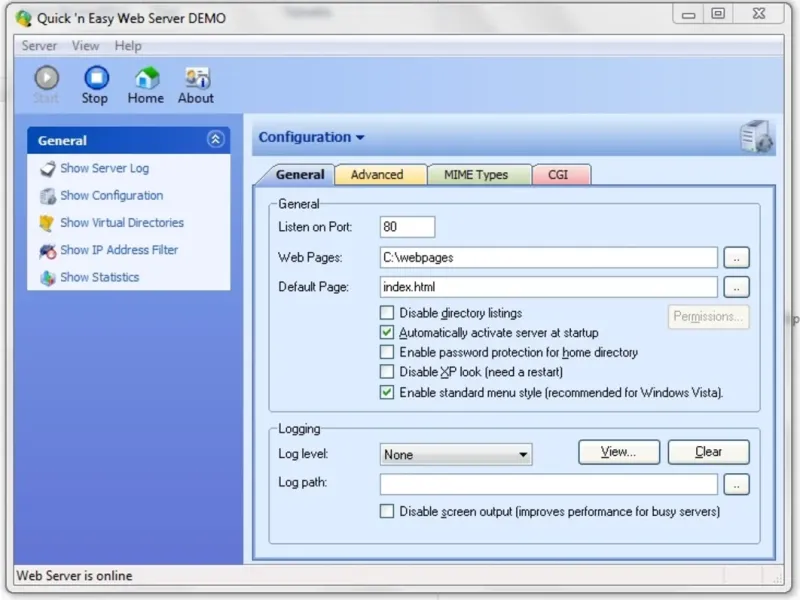
Task: Enable password protection for home directory
Action: coord(387,352)
